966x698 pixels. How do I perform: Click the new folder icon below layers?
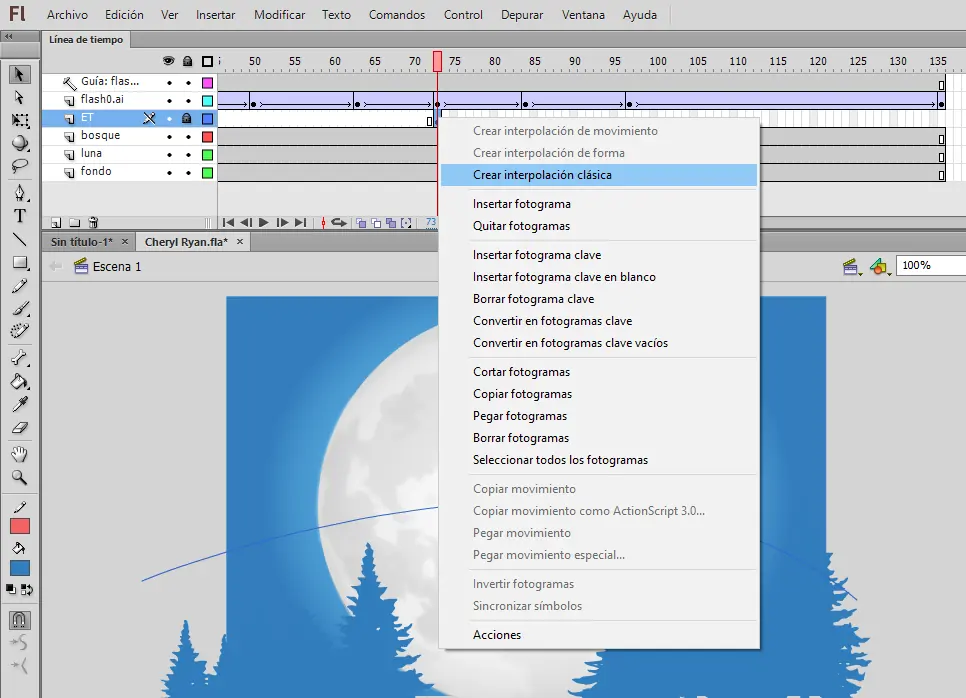pyautogui.click(x=75, y=222)
